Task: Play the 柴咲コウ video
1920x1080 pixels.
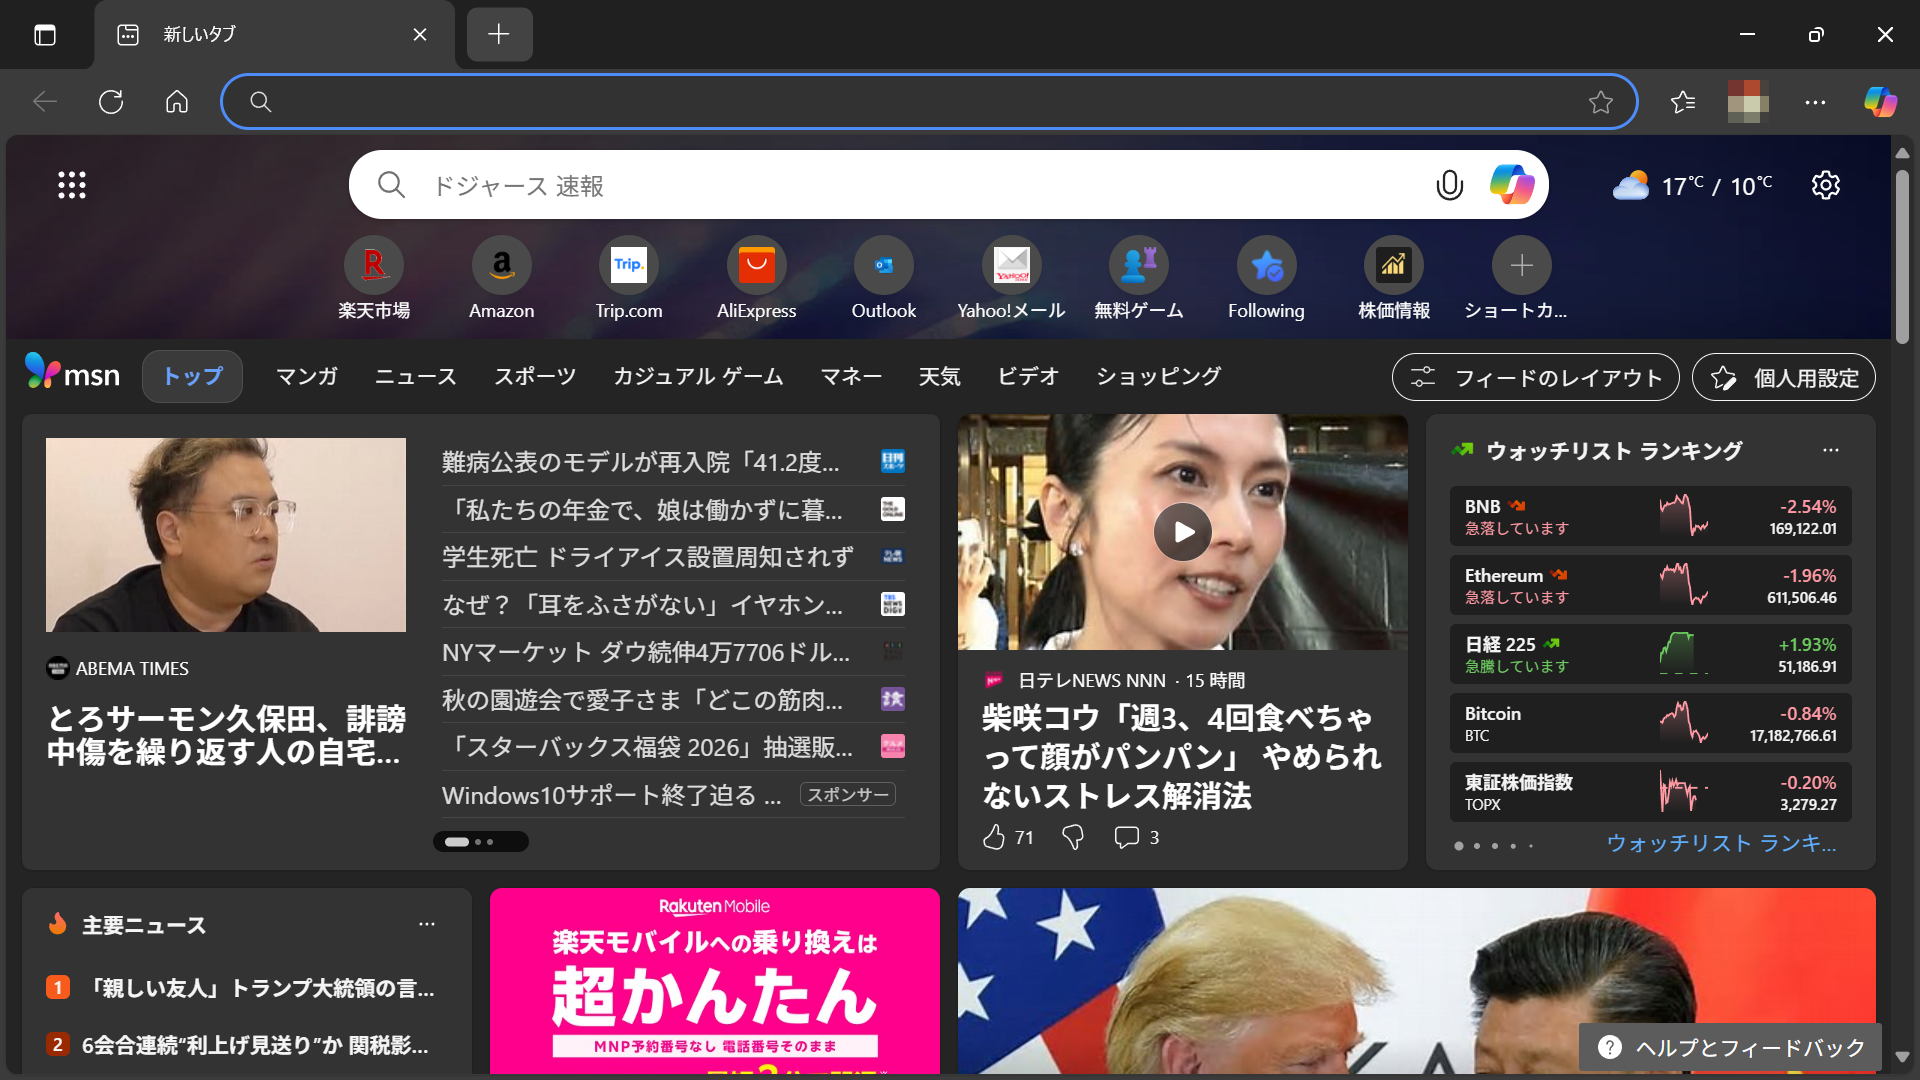Action: coord(1182,532)
